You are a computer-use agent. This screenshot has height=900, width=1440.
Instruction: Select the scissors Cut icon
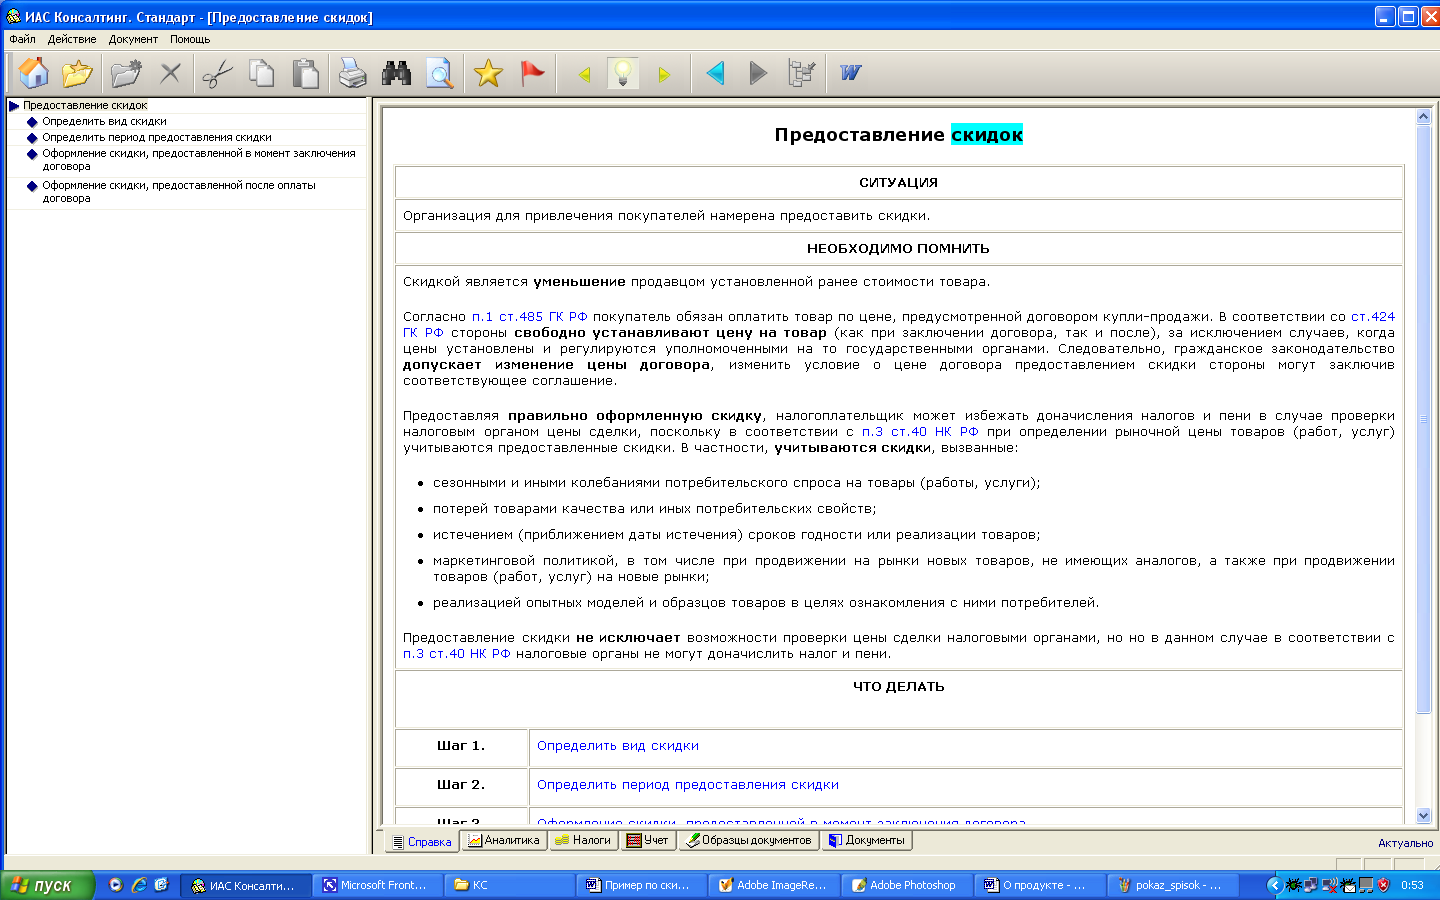[x=217, y=73]
